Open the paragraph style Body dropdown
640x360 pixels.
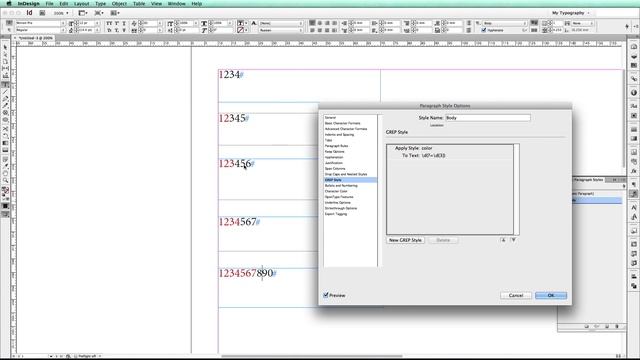(505, 23)
